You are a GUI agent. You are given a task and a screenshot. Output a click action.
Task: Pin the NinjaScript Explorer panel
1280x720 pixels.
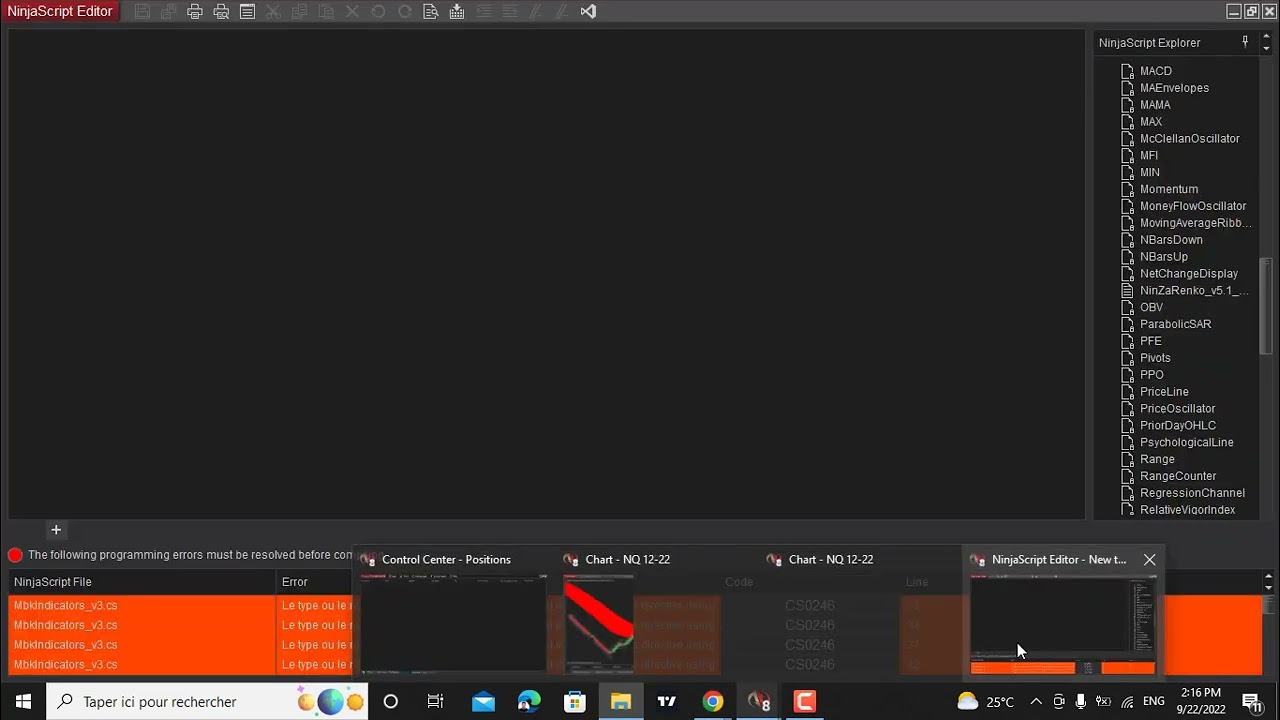(x=1245, y=42)
